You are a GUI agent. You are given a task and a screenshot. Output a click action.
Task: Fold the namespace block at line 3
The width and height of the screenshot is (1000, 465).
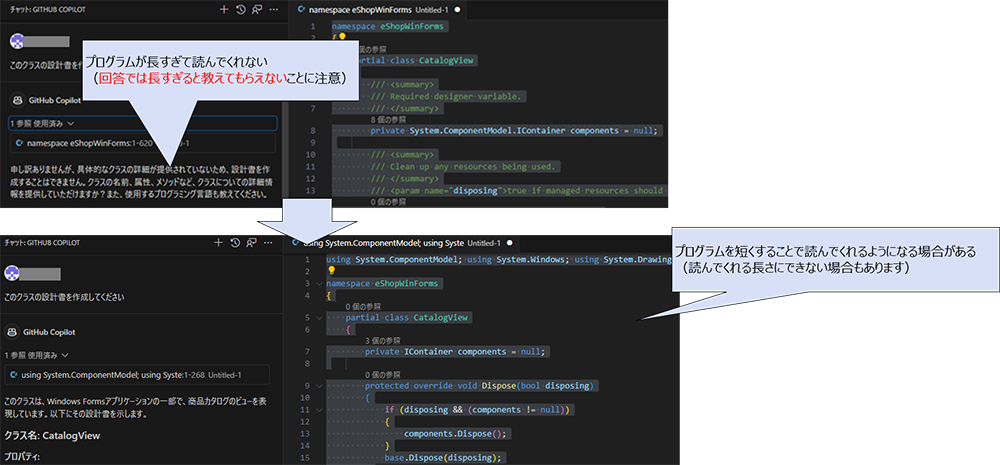318,283
